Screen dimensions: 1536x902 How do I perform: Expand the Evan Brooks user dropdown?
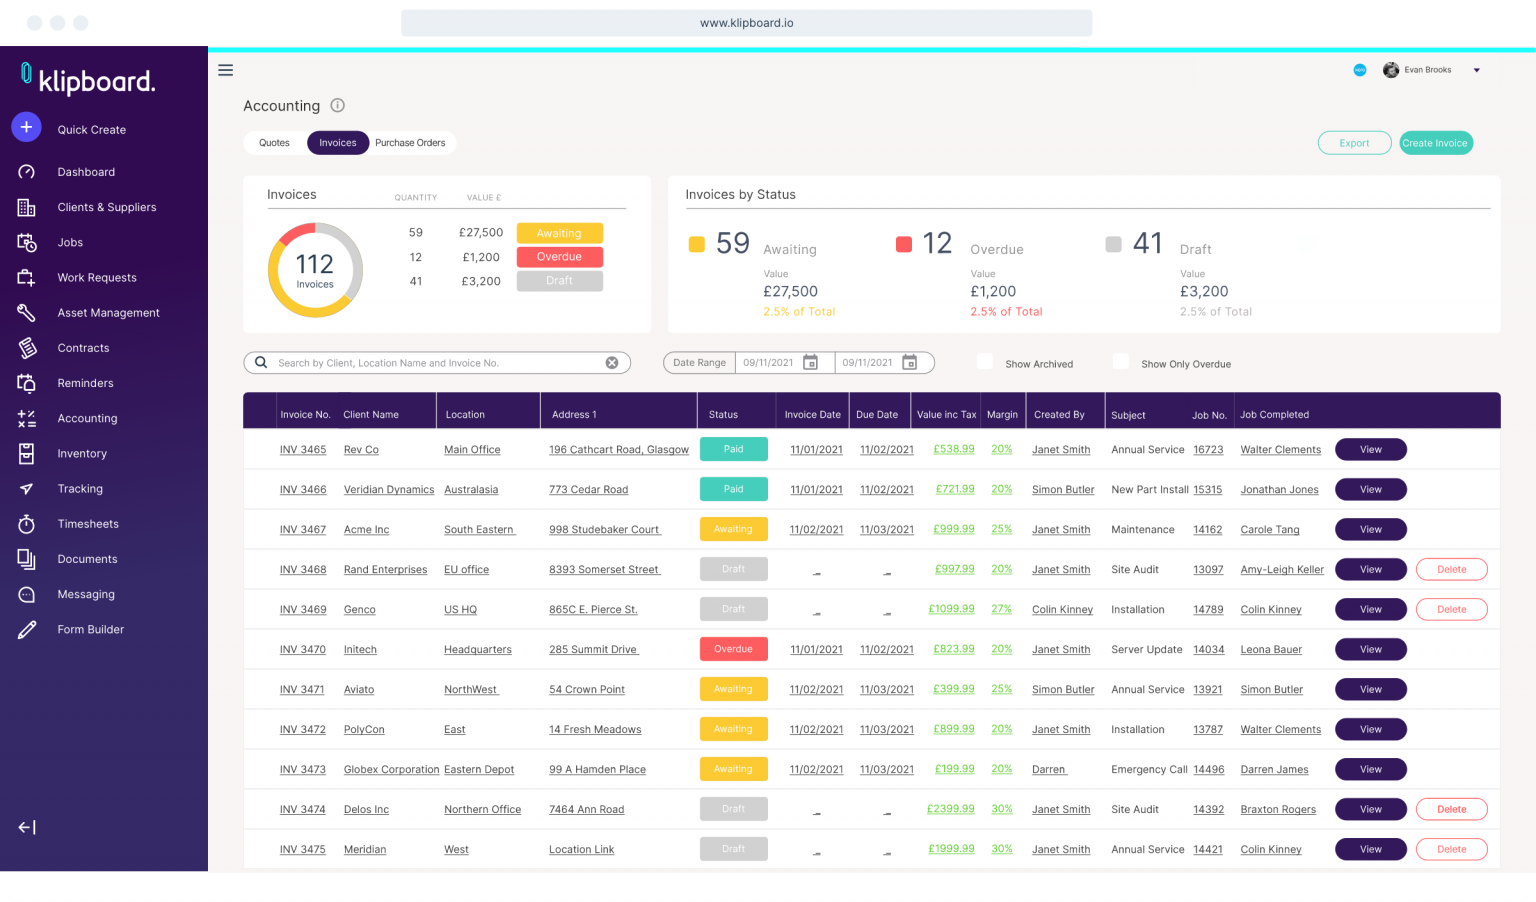[1476, 70]
